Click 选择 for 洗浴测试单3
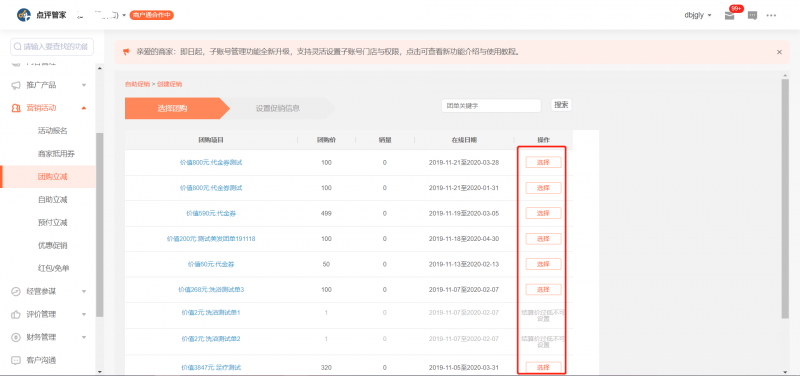The image size is (800, 376). point(543,289)
